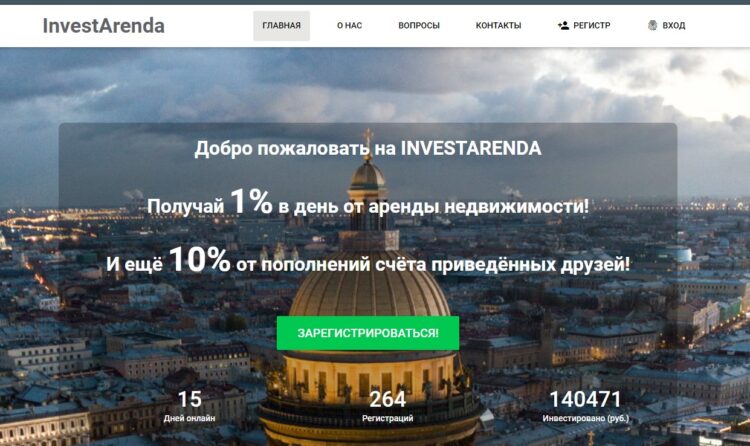
Task: Navigate to КОНТАКТЫ
Action: (x=498, y=26)
